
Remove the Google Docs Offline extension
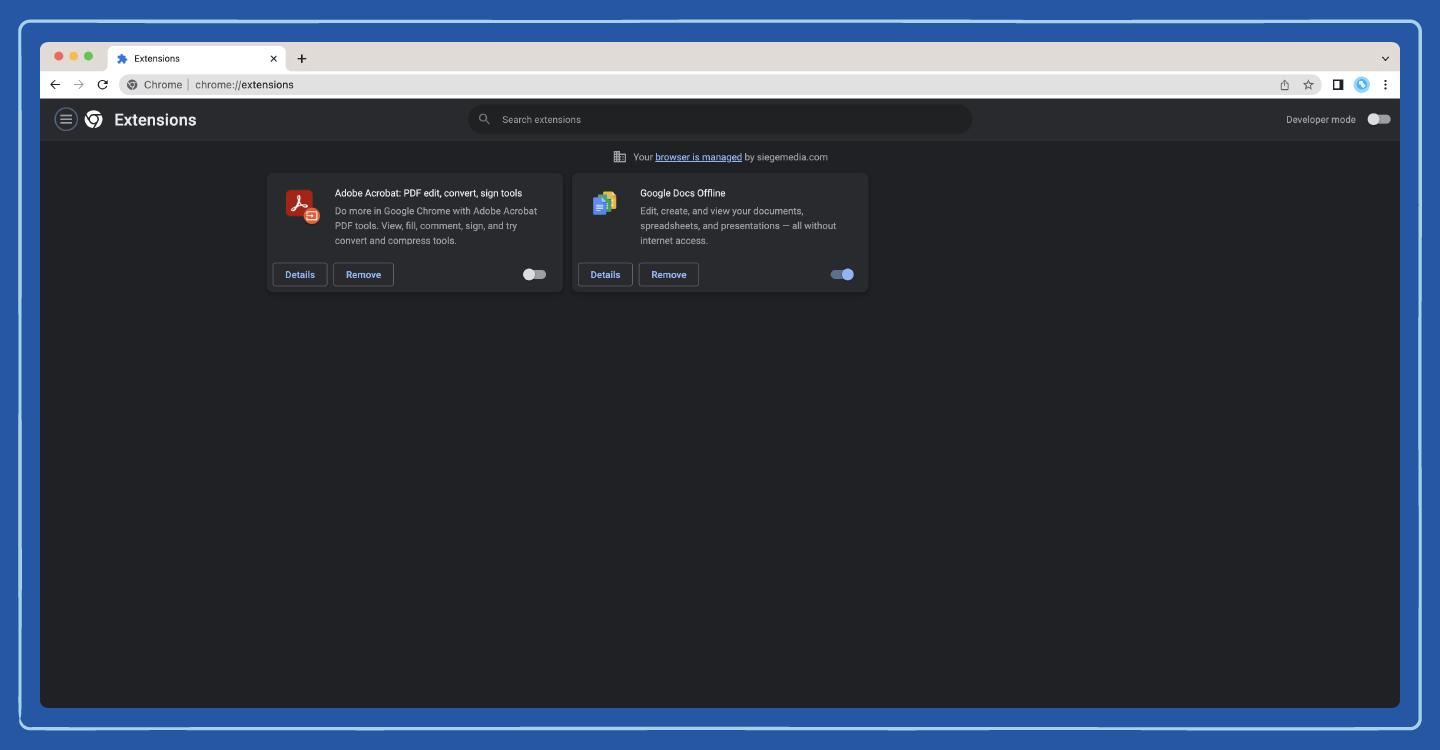(668, 274)
